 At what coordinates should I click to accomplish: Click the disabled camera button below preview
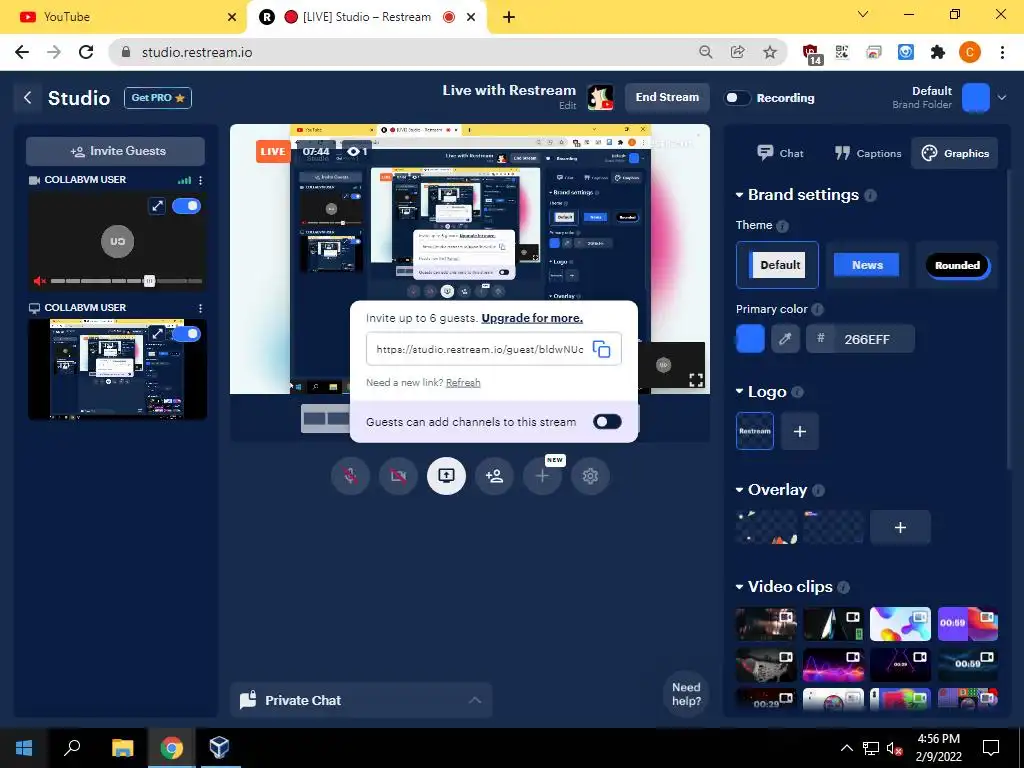tap(398, 476)
